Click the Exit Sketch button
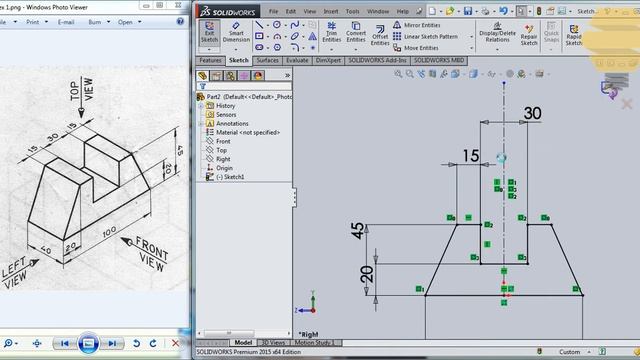640x360 pixels. point(209,32)
